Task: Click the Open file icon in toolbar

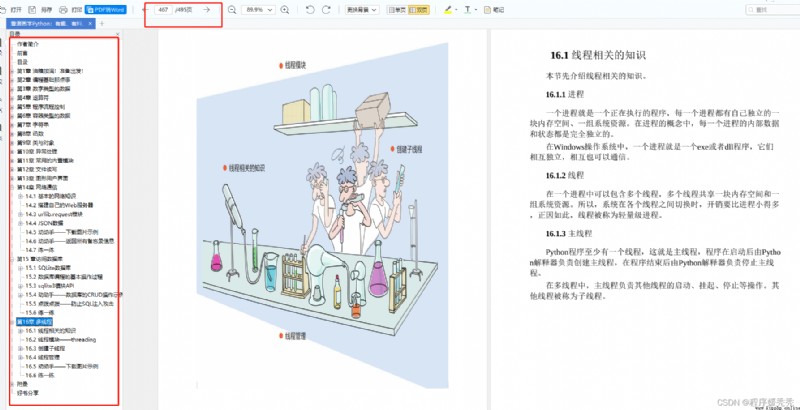Action: coord(4,10)
